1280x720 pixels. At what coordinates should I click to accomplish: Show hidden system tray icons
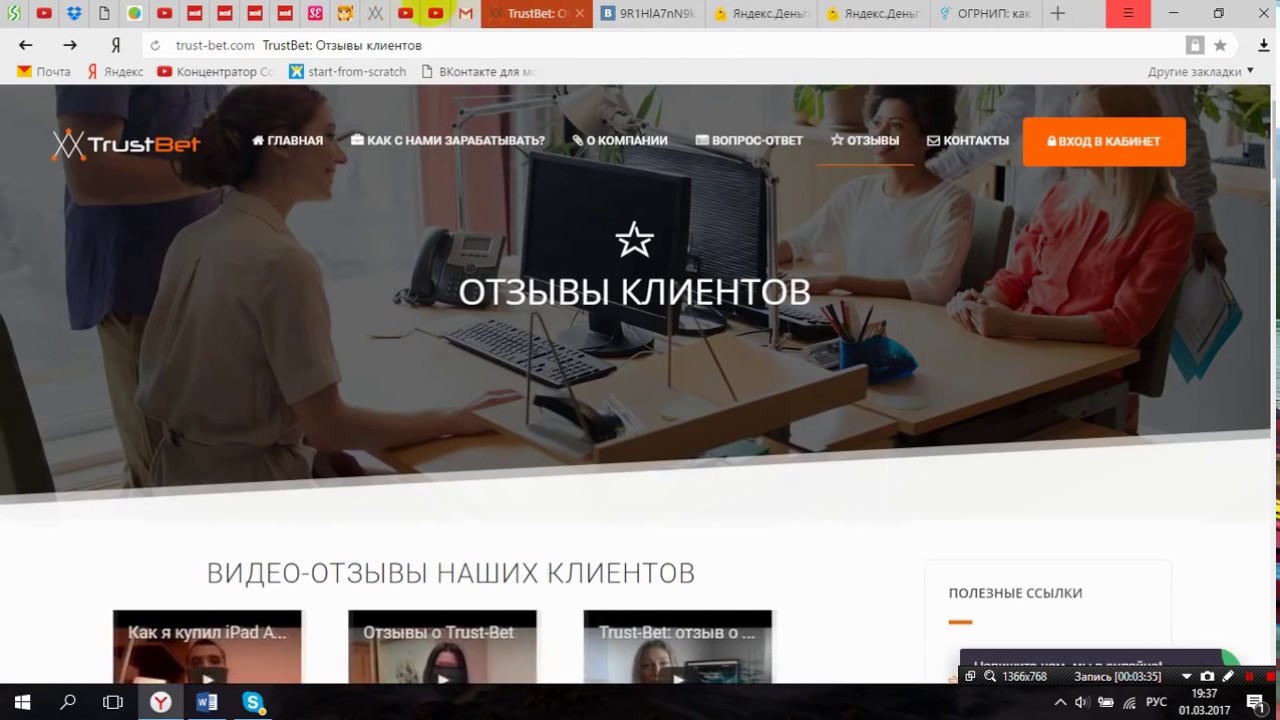point(1060,702)
